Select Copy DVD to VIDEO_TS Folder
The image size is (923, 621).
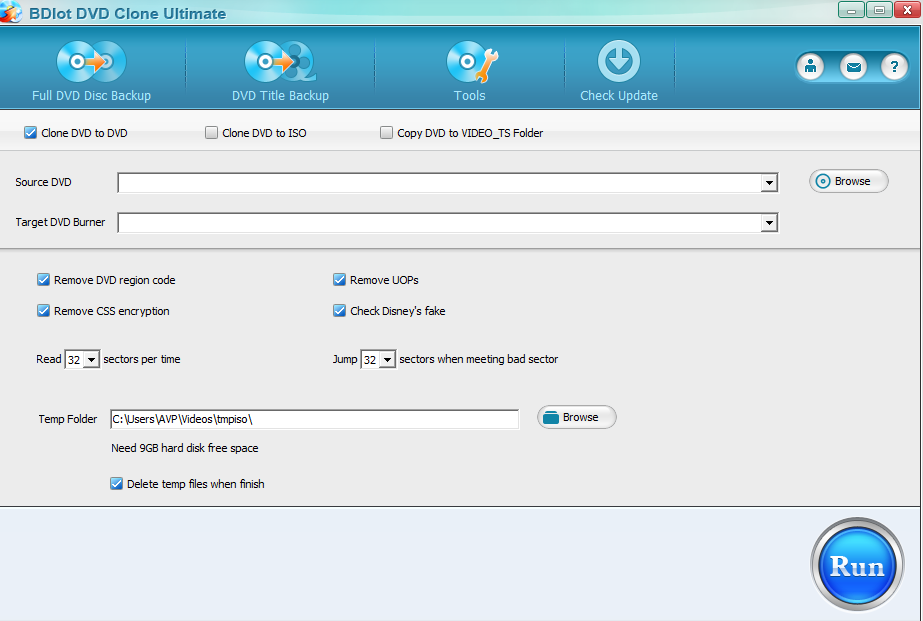pyautogui.click(x=386, y=132)
